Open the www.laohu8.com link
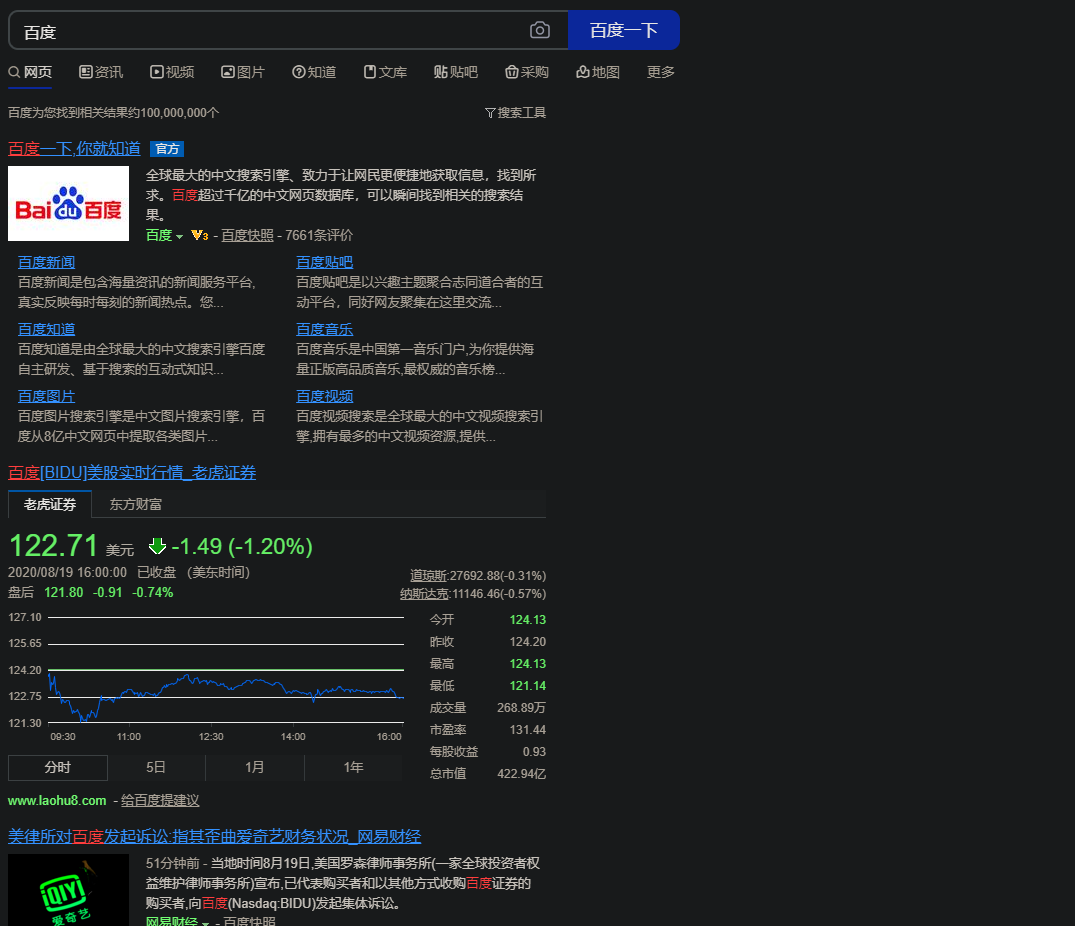 (57, 801)
